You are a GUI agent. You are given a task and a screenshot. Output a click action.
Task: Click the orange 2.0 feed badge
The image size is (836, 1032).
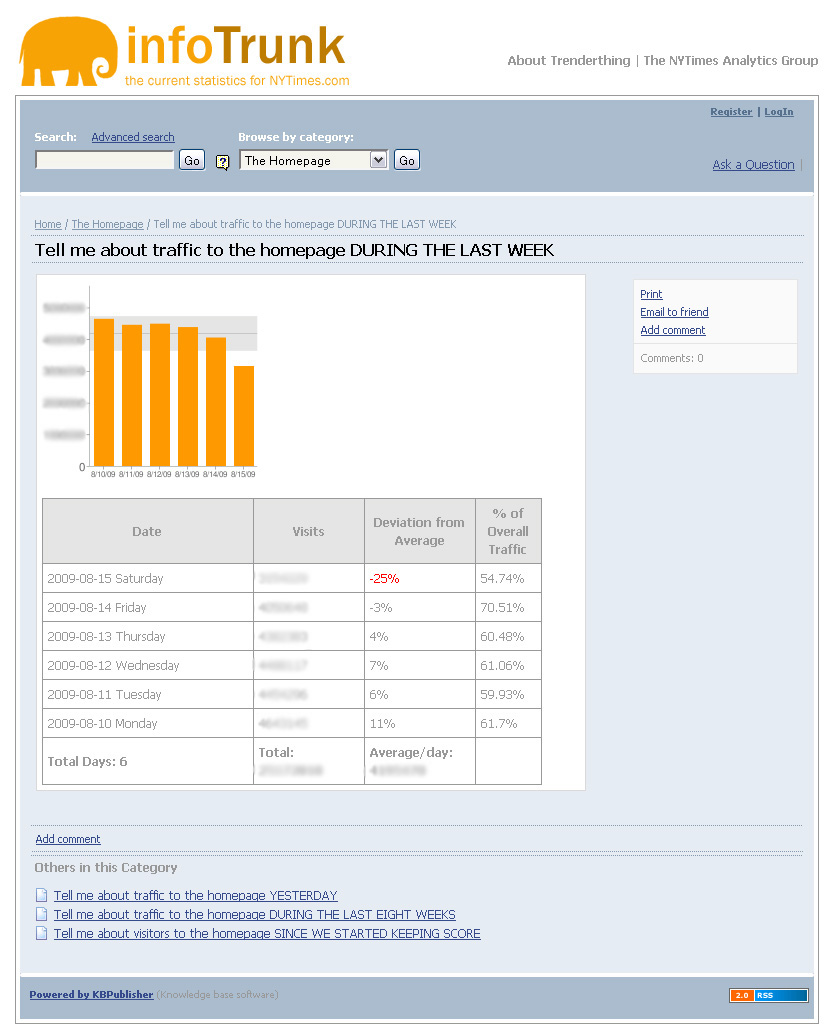[741, 994]
